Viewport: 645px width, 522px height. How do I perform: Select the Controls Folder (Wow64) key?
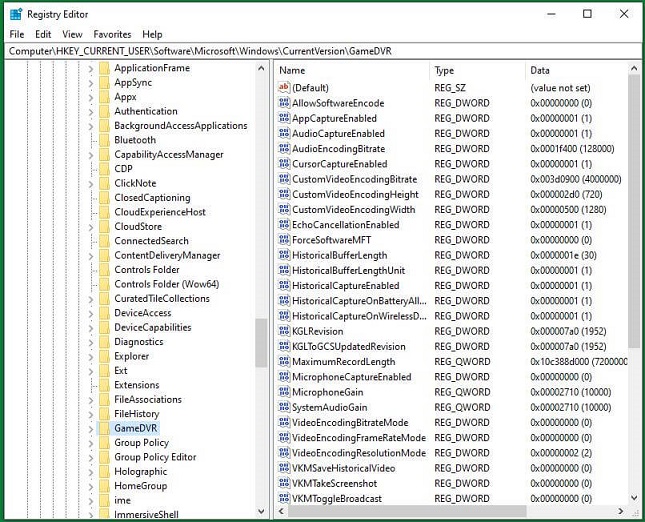167,284
